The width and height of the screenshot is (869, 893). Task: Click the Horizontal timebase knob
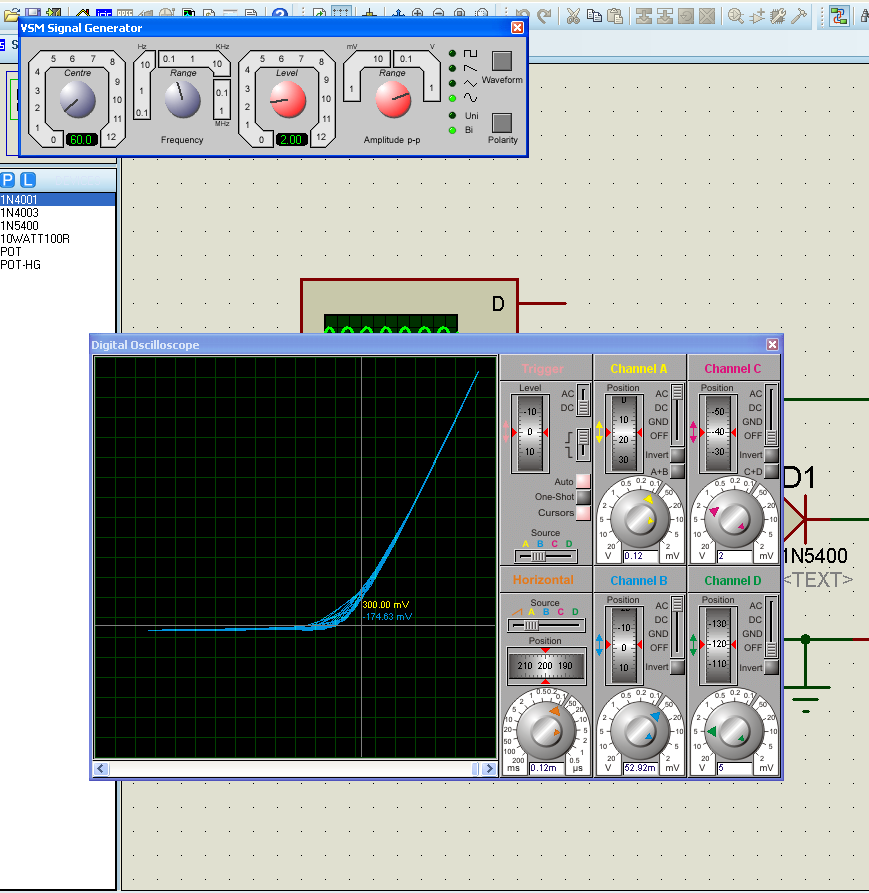[545, 731]
